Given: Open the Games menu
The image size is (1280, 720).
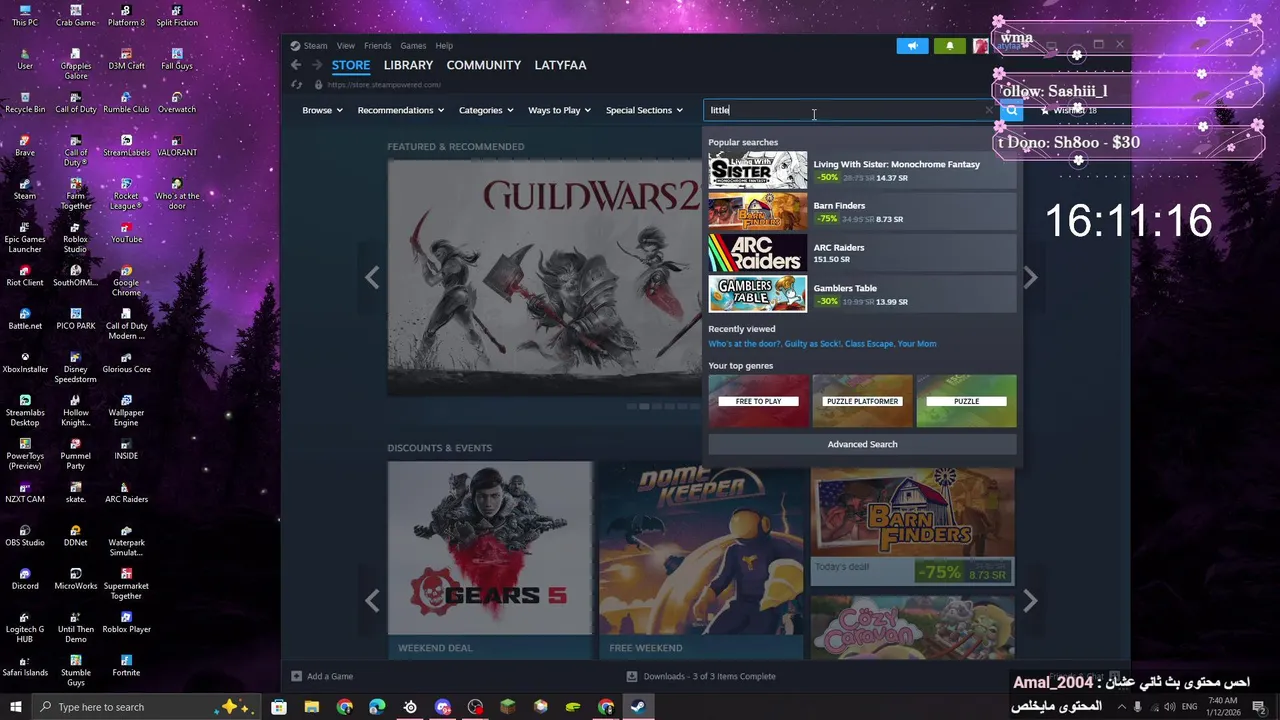Looking at the screenshot, I should pos(413,46).
